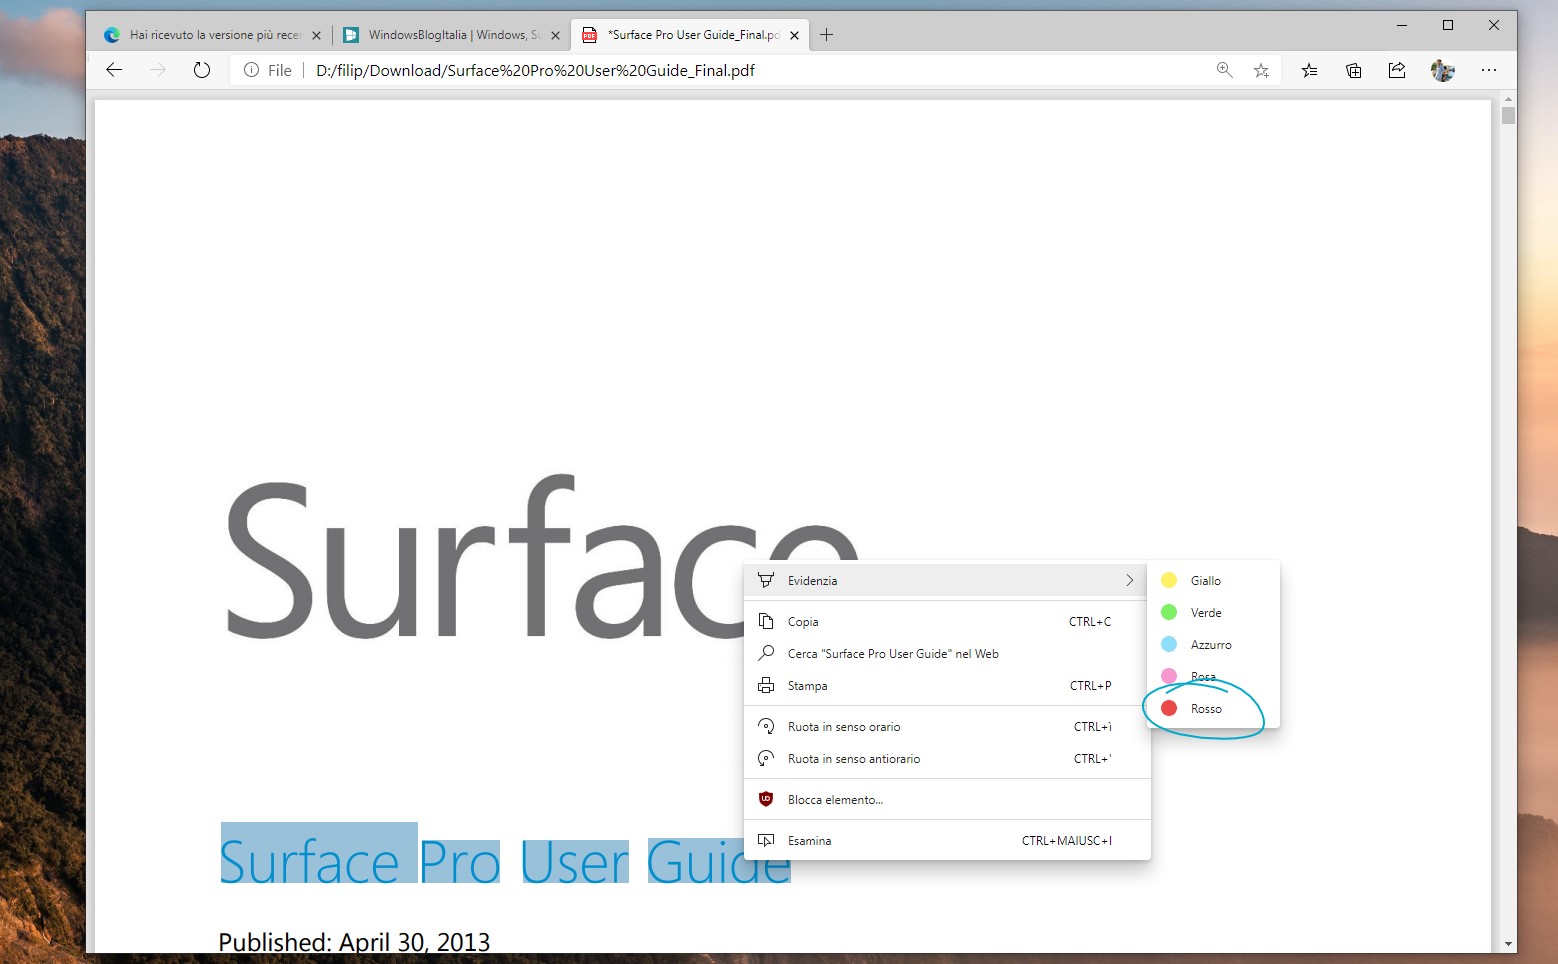Viewport: 1558px width, 964px height.
Task: Open the Favorites list icon
Action: point(1309,70)
